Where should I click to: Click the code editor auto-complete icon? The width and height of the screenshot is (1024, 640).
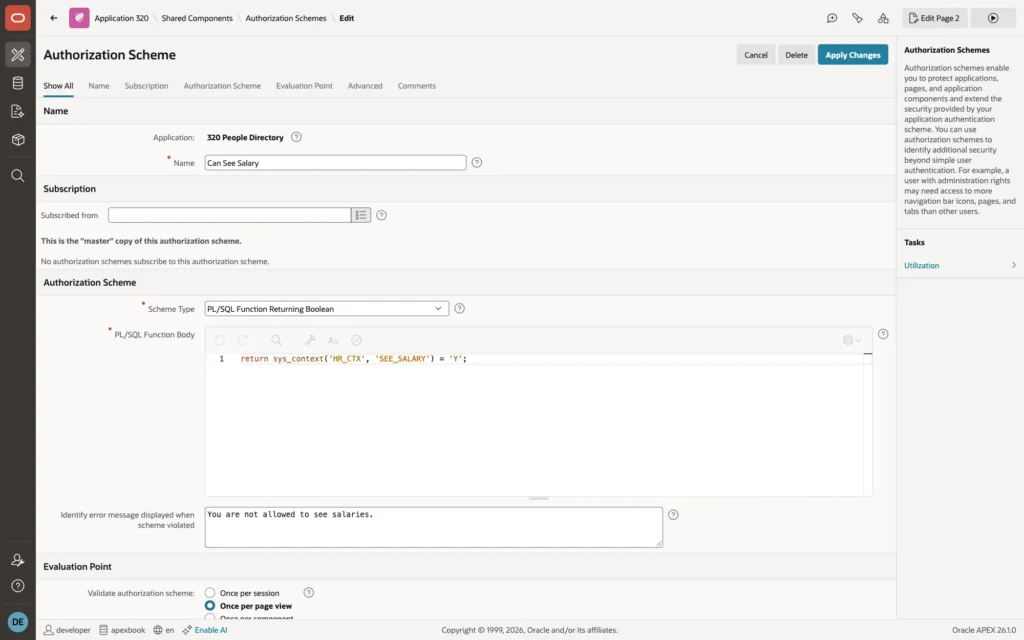coord(333,340)
